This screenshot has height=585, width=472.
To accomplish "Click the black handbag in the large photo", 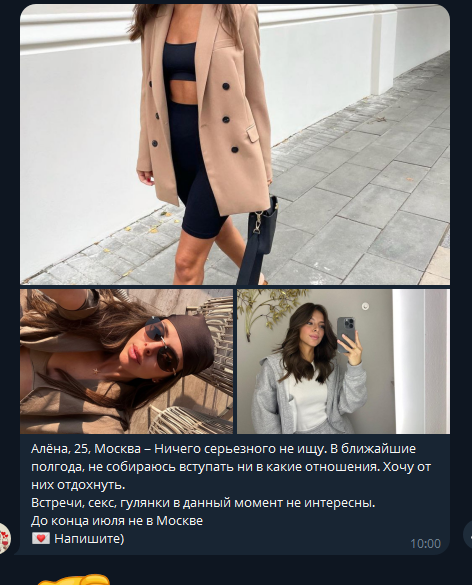I will pos(262,224).
